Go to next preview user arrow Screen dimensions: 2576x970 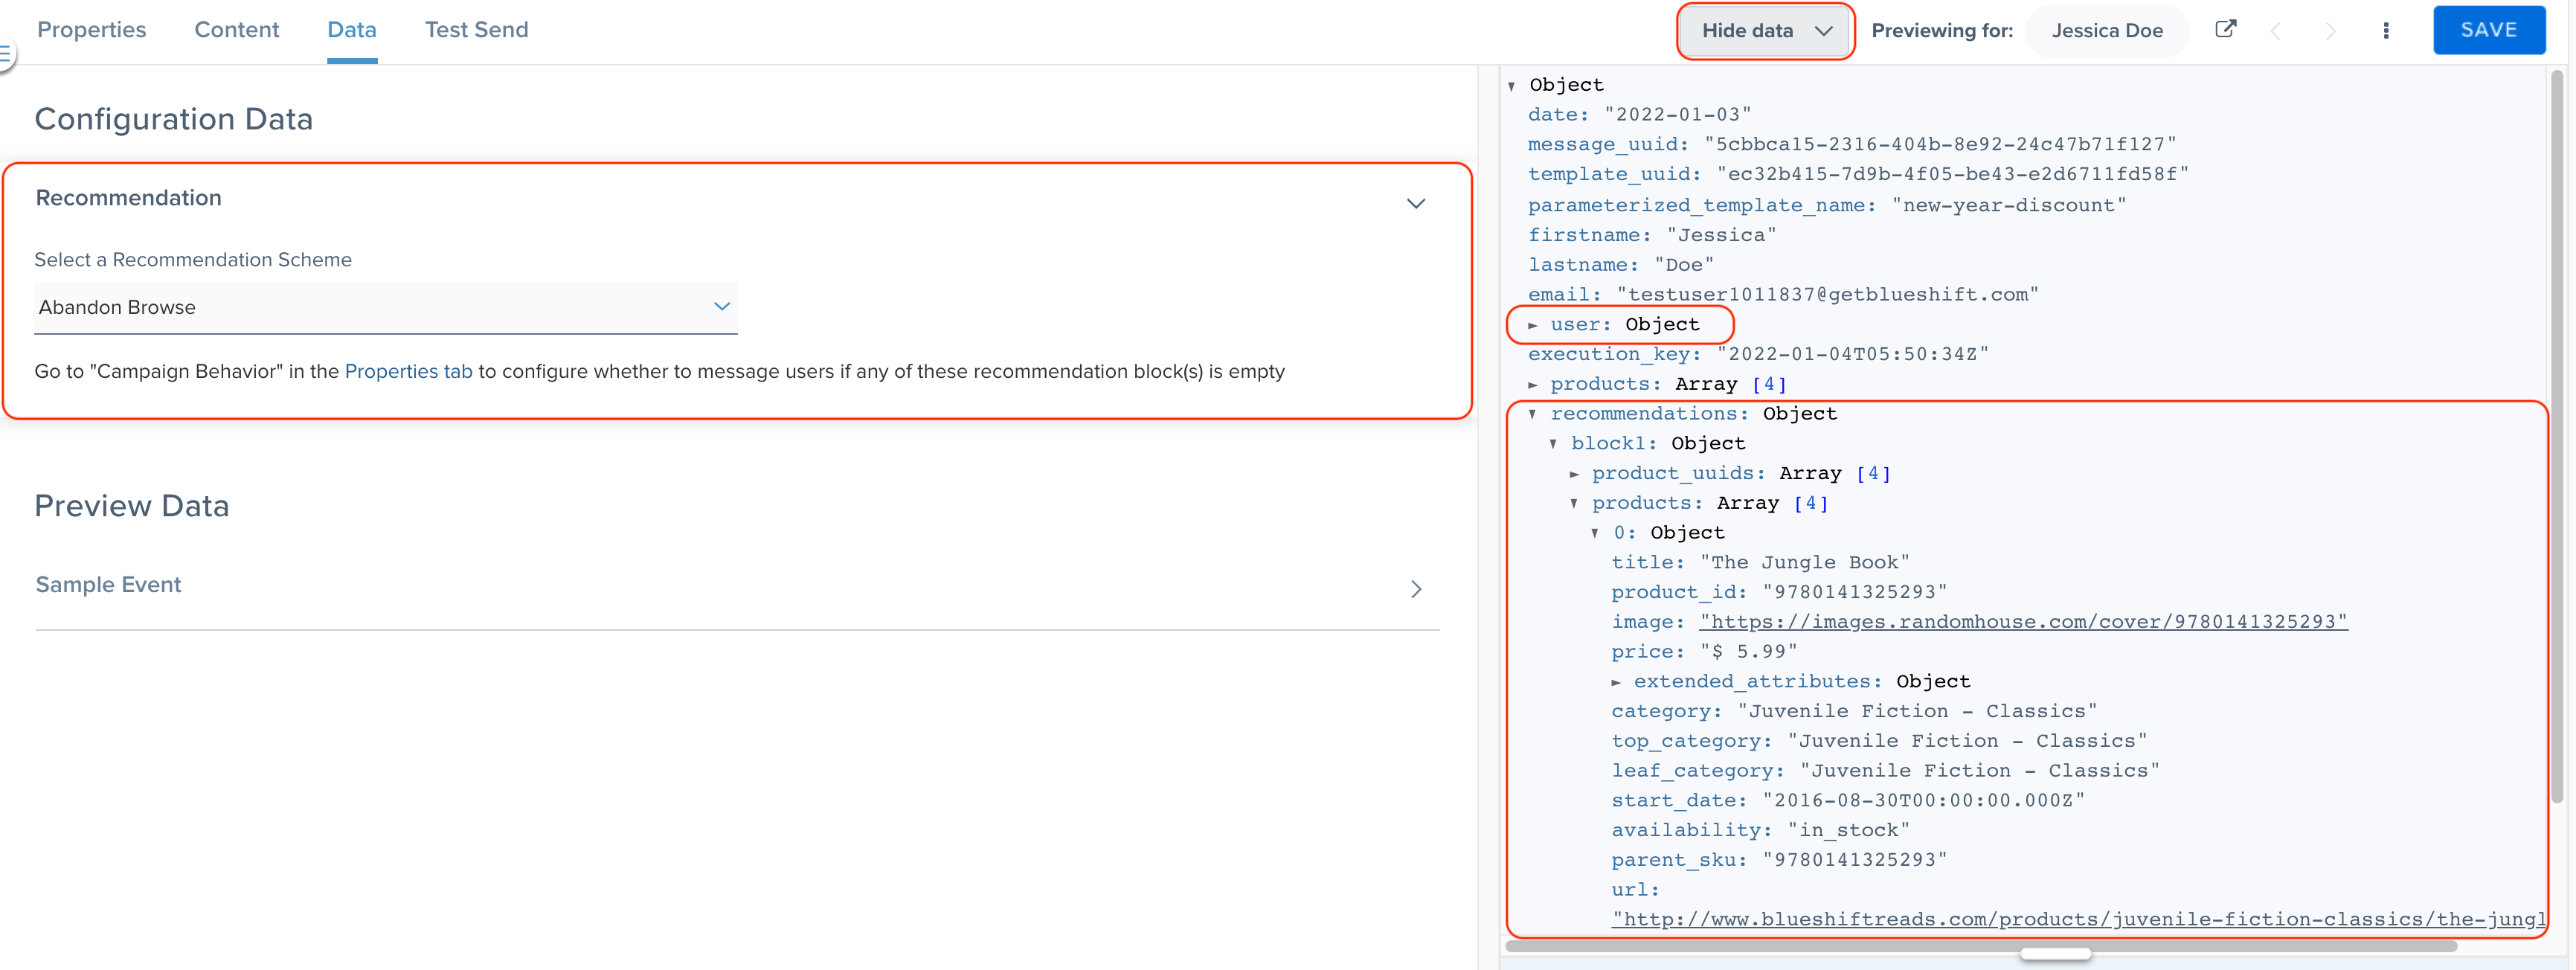coord(2330,31)
